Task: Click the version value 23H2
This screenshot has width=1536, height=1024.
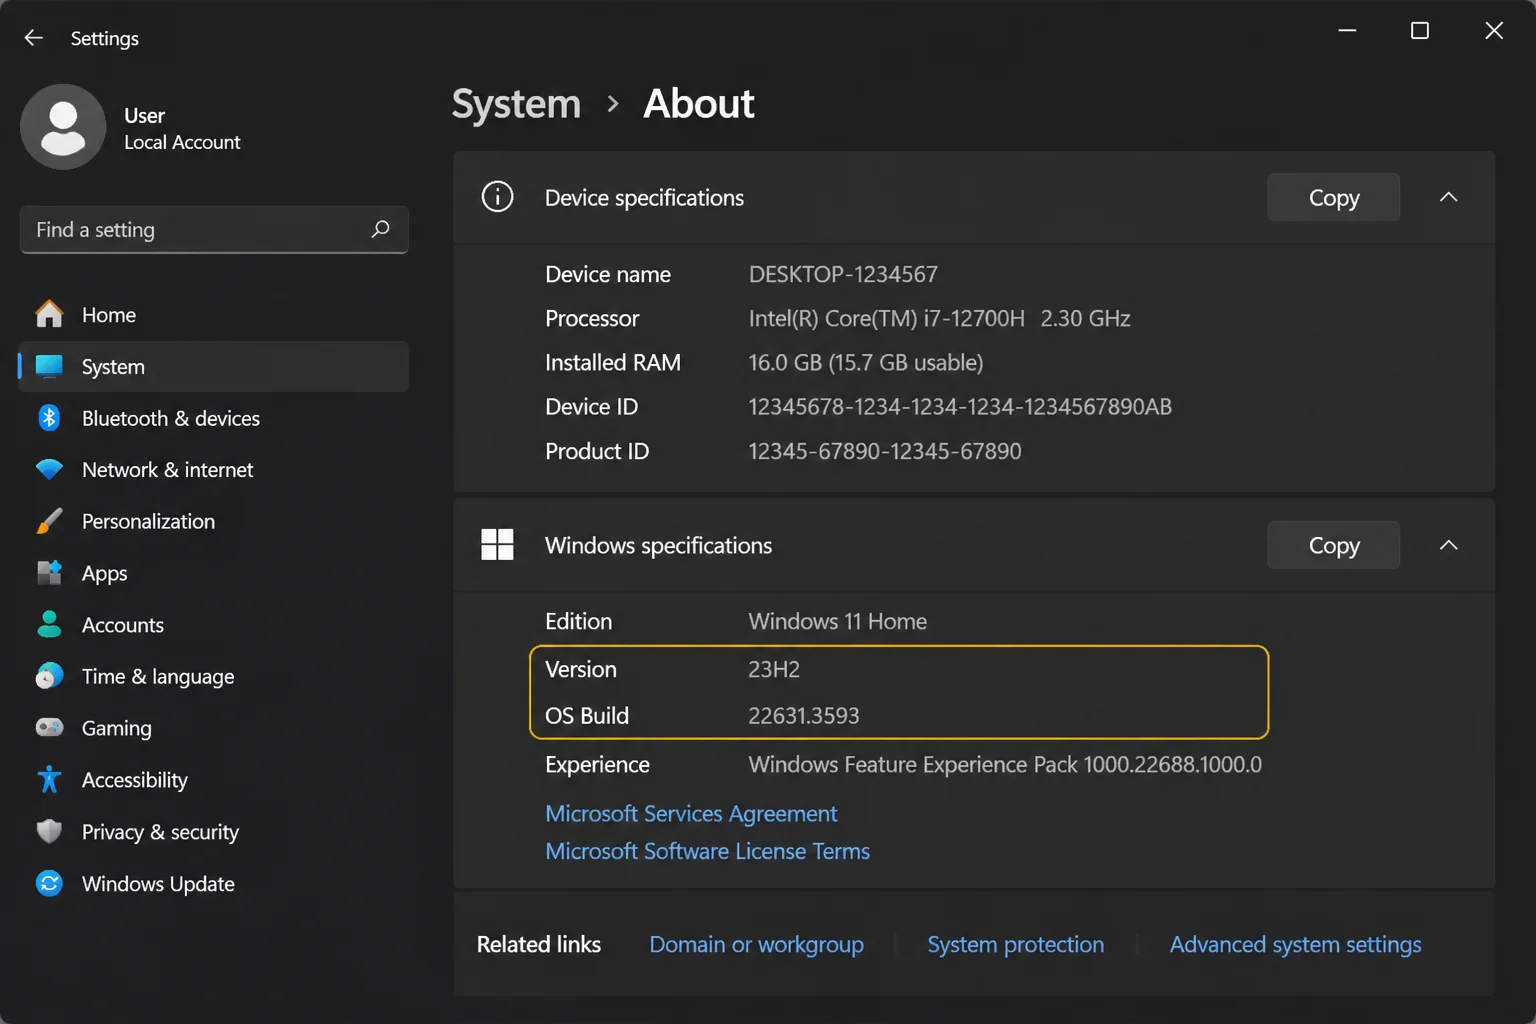Action: click(x=774, y=669)
